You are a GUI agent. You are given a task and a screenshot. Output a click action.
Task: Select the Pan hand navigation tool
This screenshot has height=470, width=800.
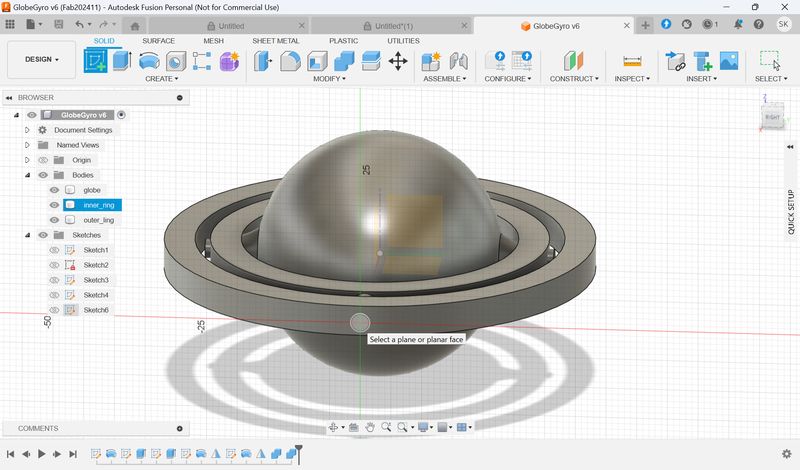369,427
